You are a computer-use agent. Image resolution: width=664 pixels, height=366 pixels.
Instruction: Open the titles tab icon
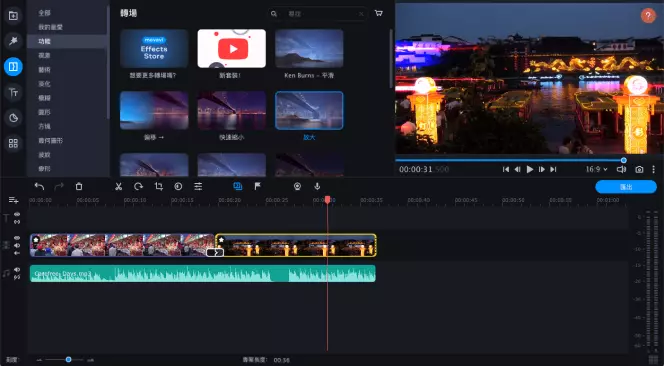[13, 93]
